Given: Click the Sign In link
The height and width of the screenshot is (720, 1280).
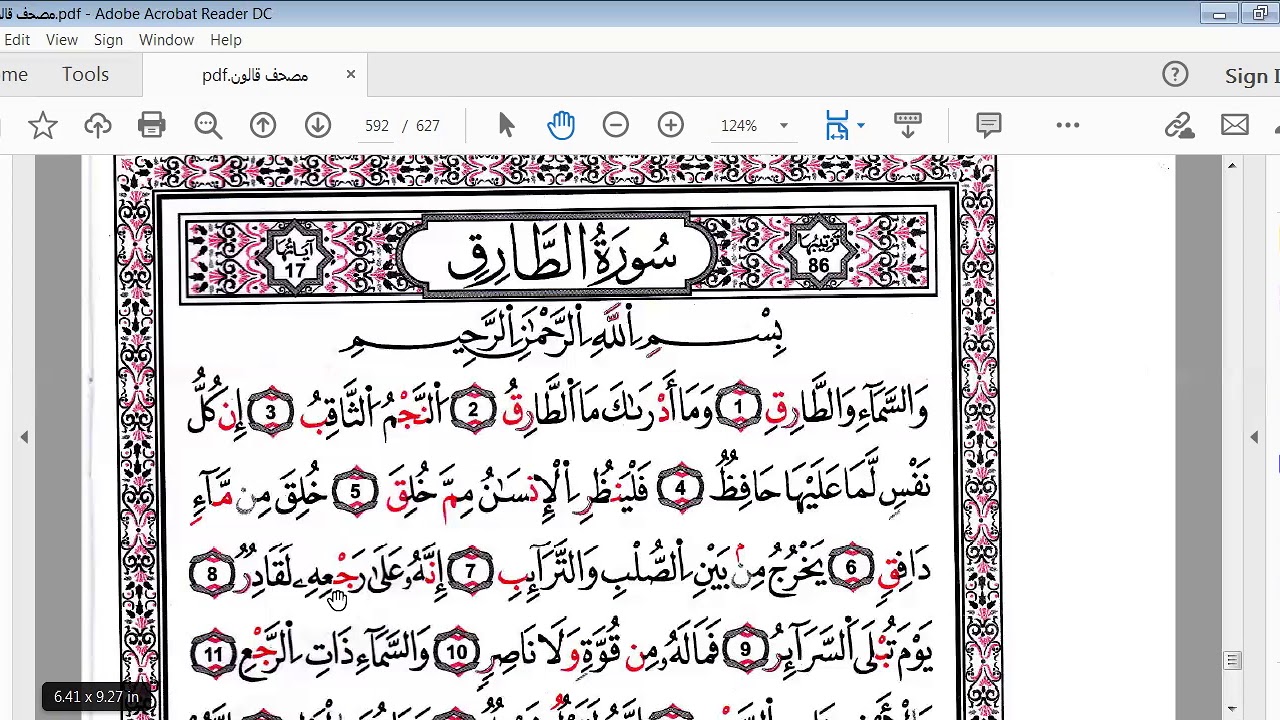Looking at the screenshot, I should point(1252,76).
